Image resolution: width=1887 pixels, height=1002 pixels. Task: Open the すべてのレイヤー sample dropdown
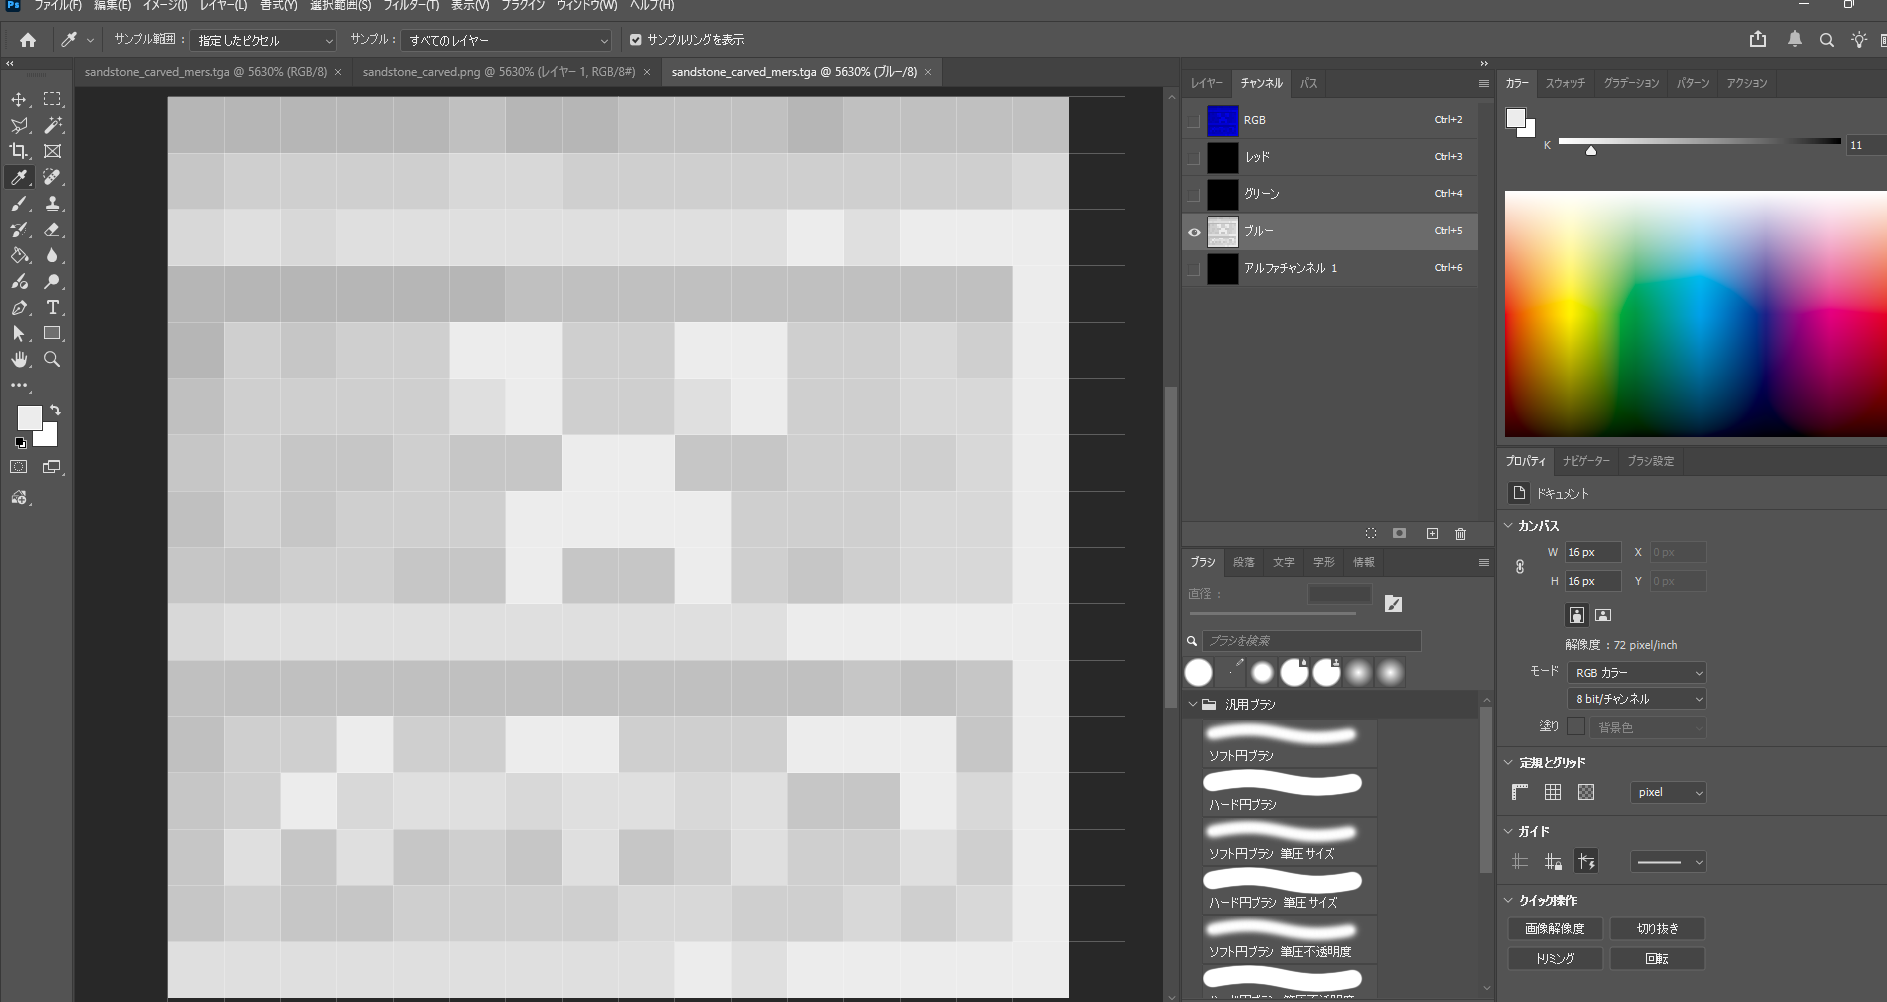506,40
